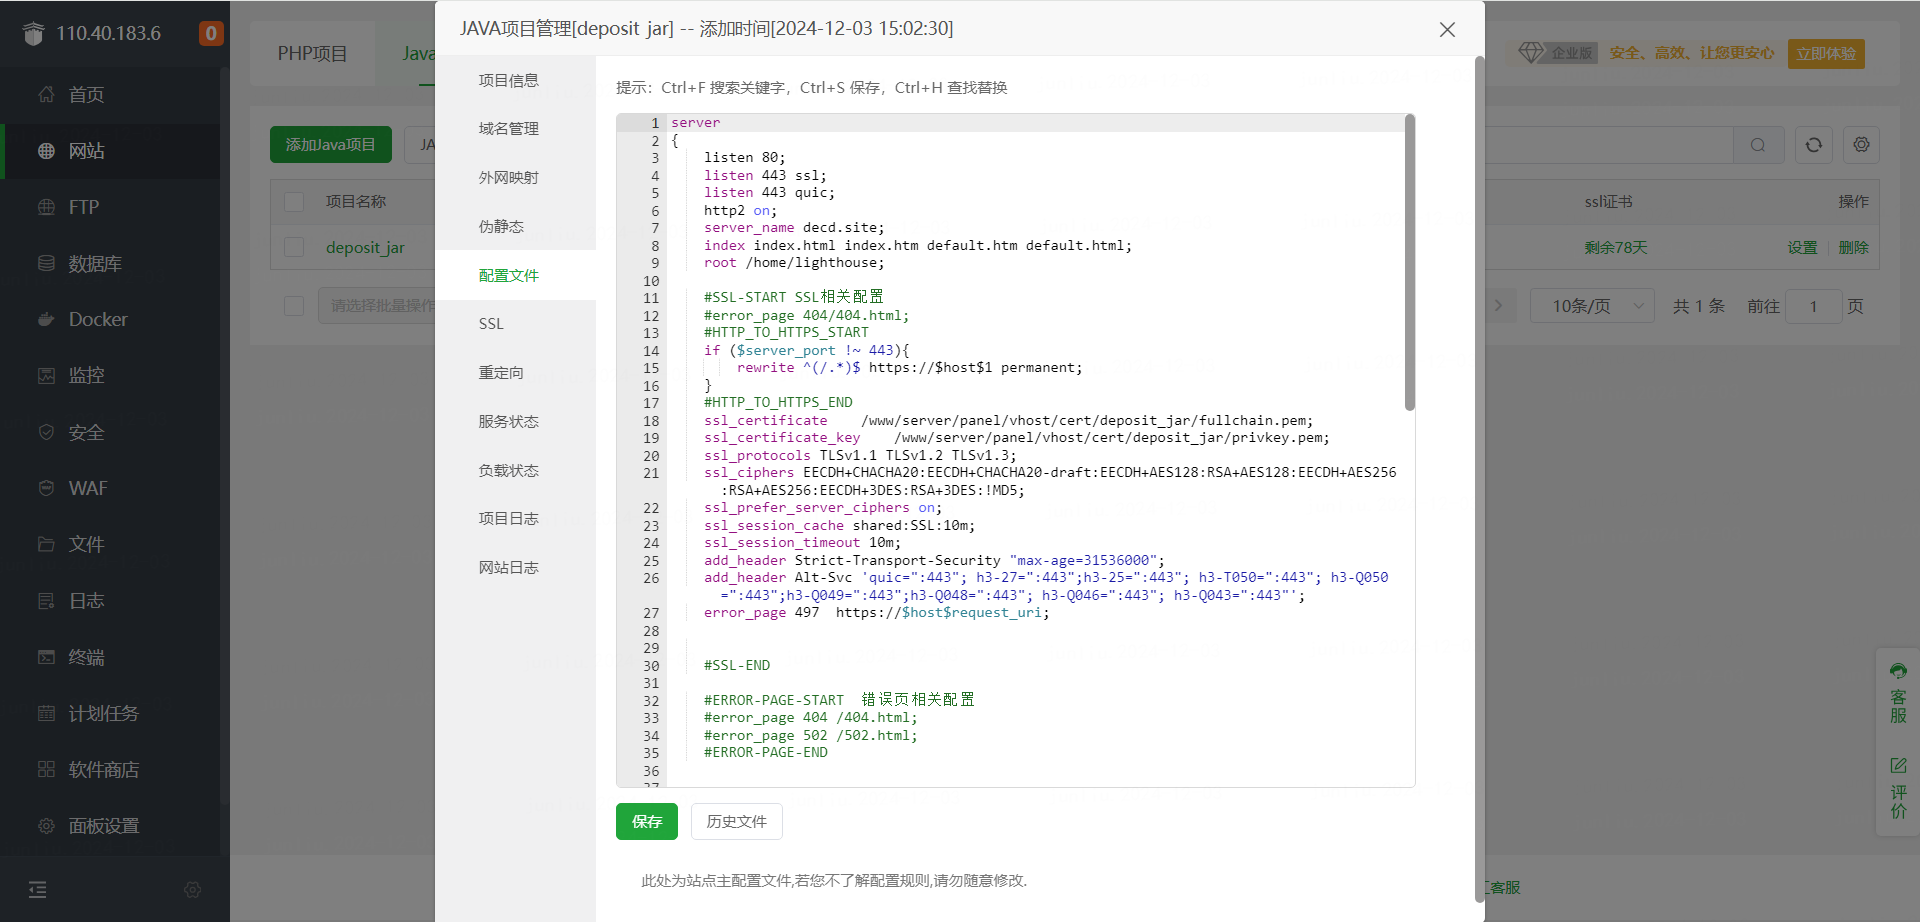Click the 'root /home/lighthouse;' line
1920x922 pixels.
pos(794,263)
